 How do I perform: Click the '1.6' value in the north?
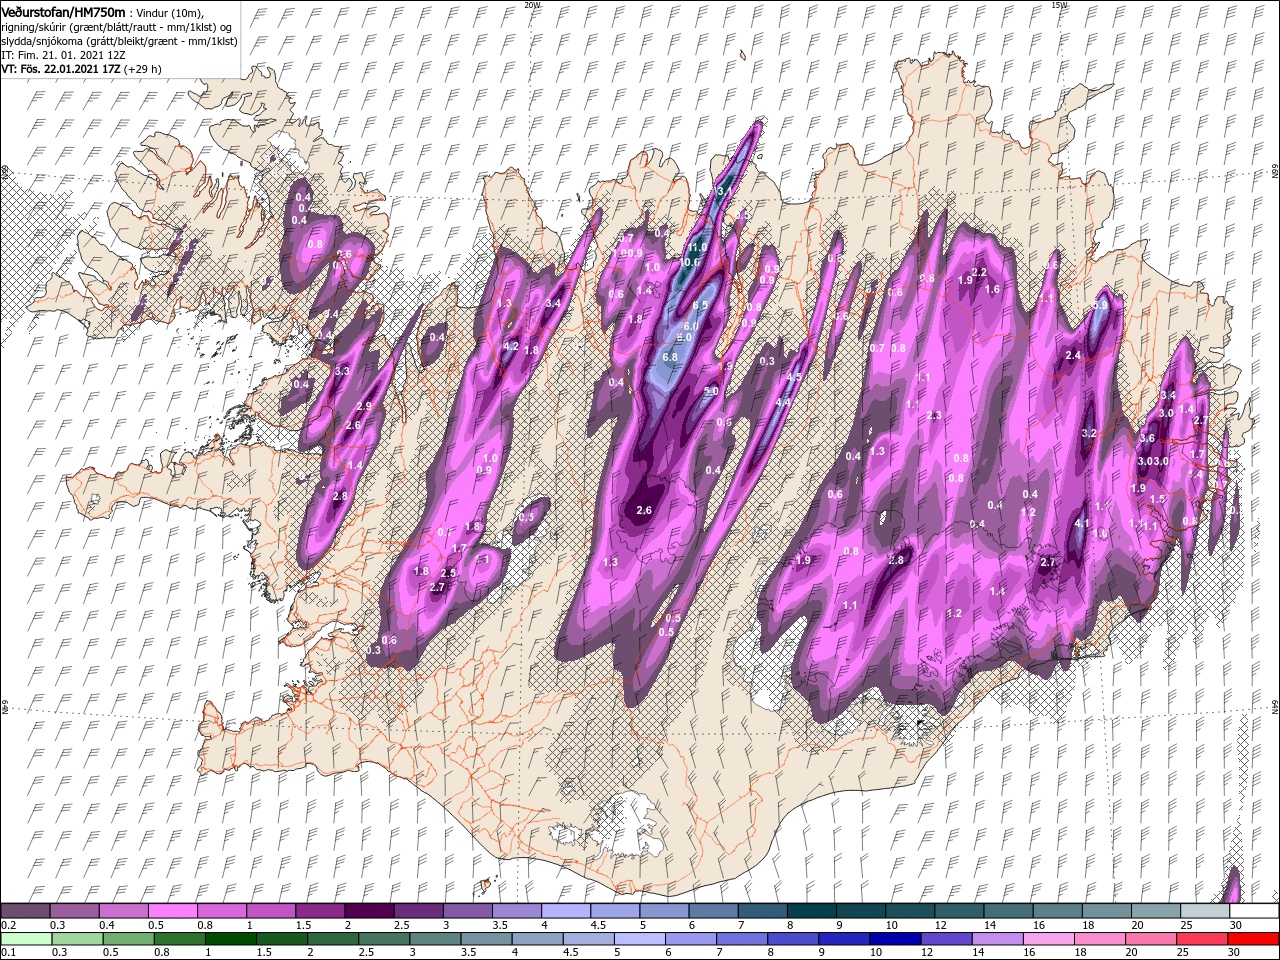tap(993, 289)
